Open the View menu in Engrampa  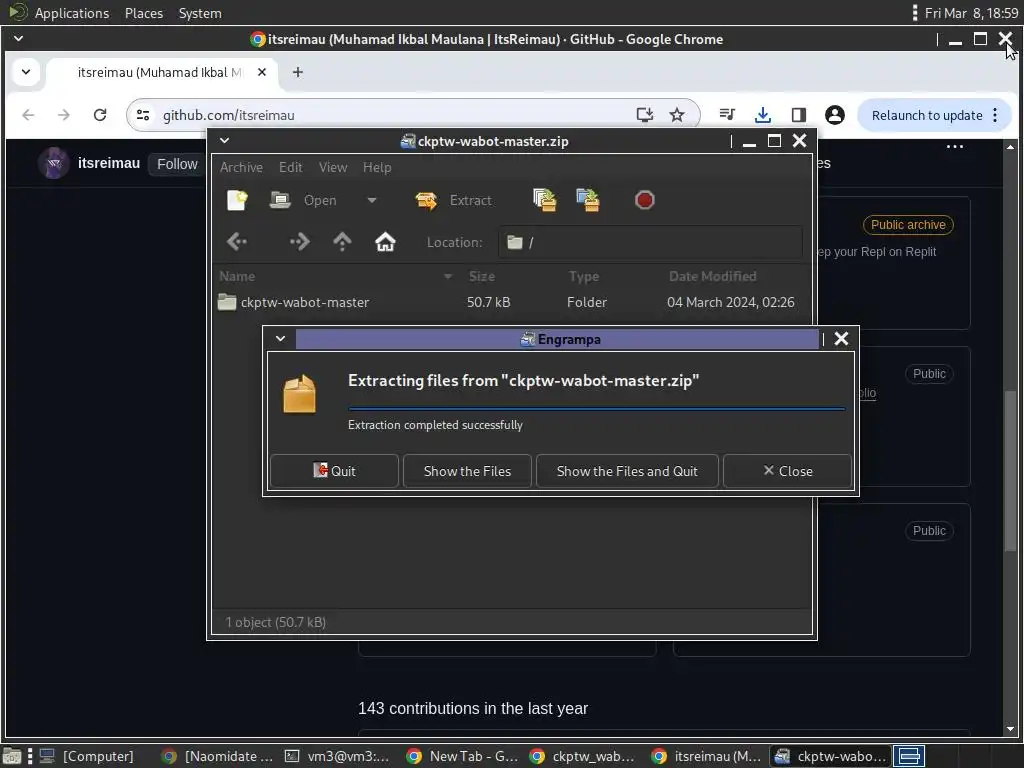tap(333, 167)
